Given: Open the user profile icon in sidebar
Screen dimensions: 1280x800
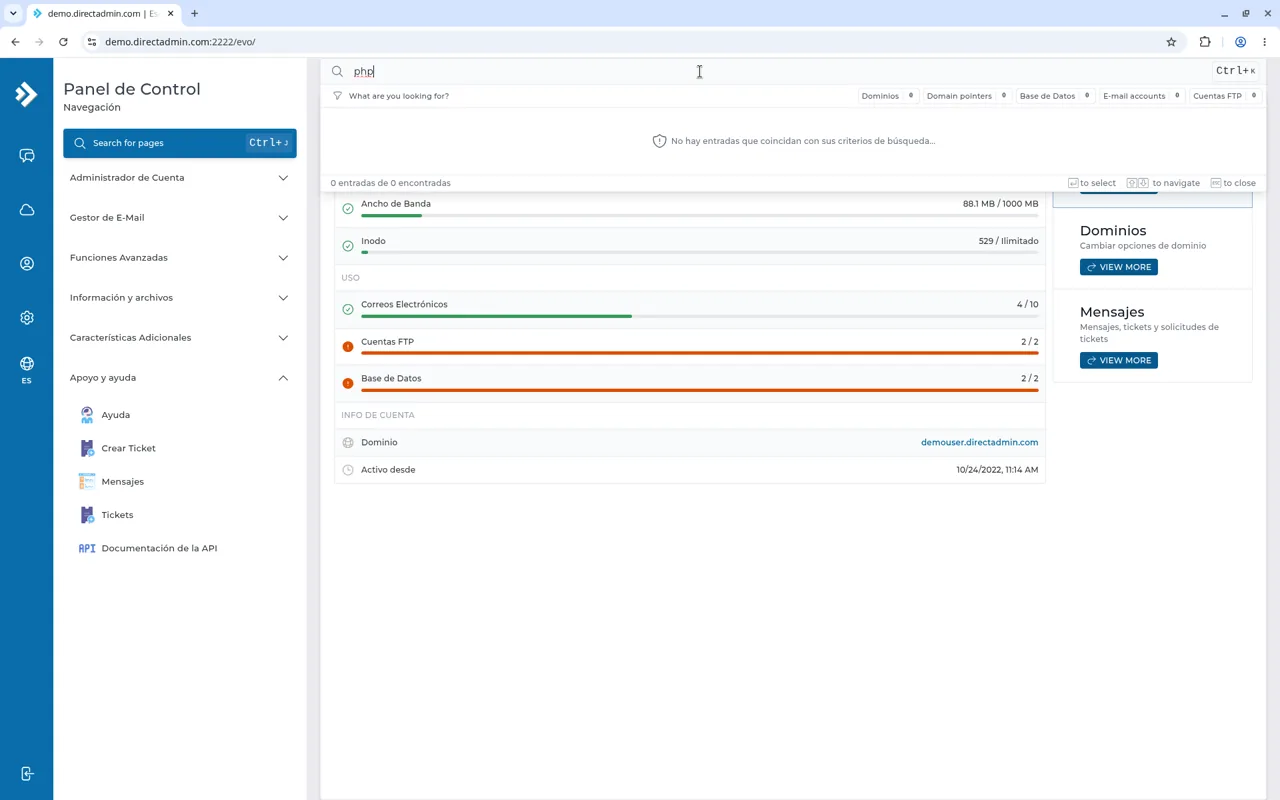Looking at the screenshot, I should 27,264.
